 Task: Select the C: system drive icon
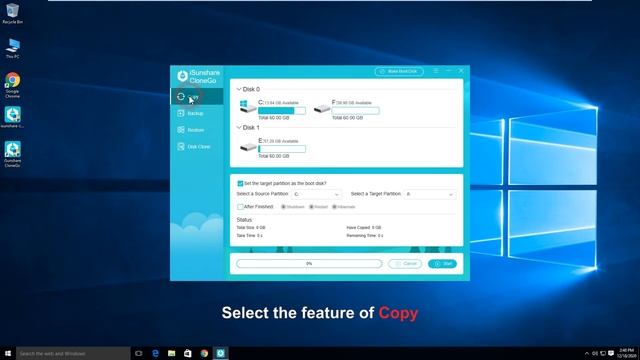click(248, 107)
